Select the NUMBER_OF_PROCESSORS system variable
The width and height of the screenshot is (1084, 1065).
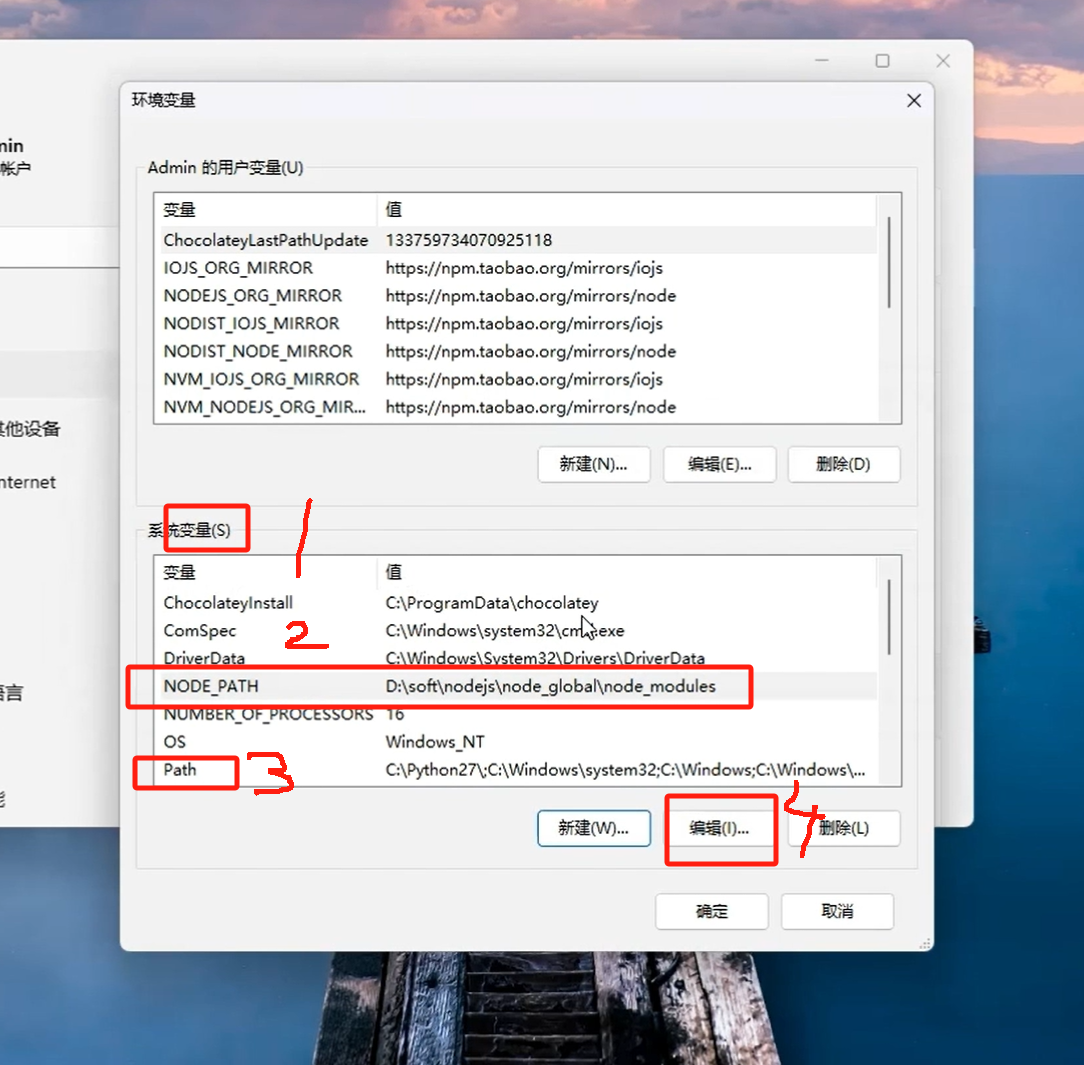(x=518, y=714)
